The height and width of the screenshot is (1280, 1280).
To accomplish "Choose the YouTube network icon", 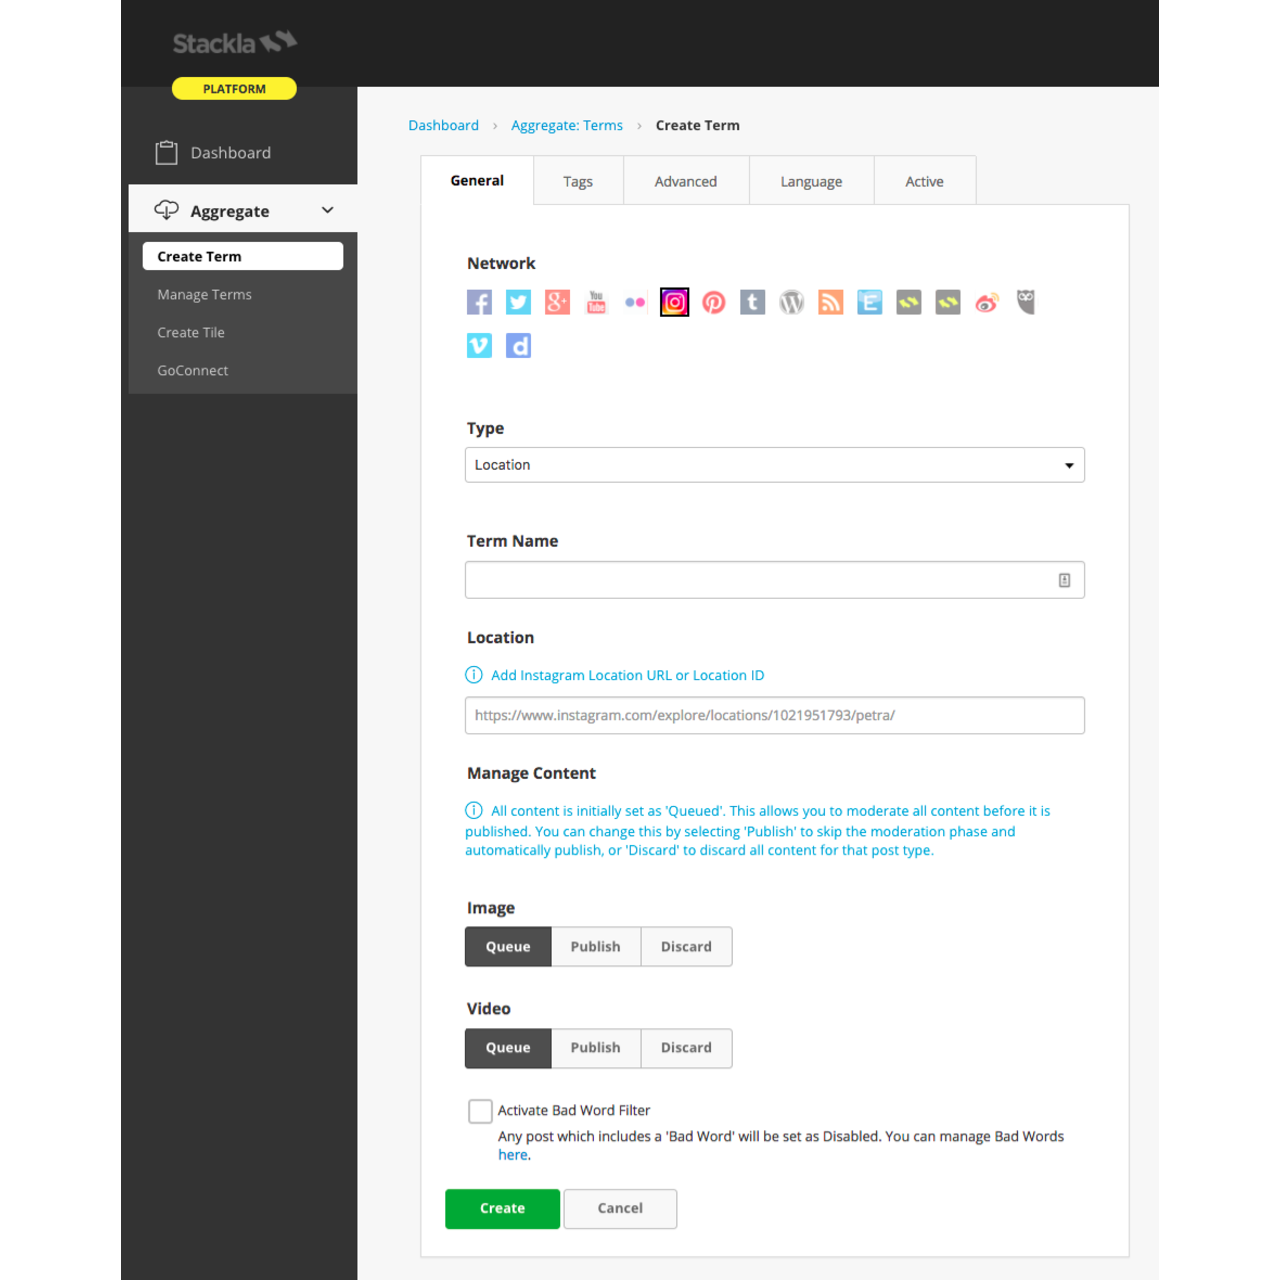I will (x=596, y=302).
